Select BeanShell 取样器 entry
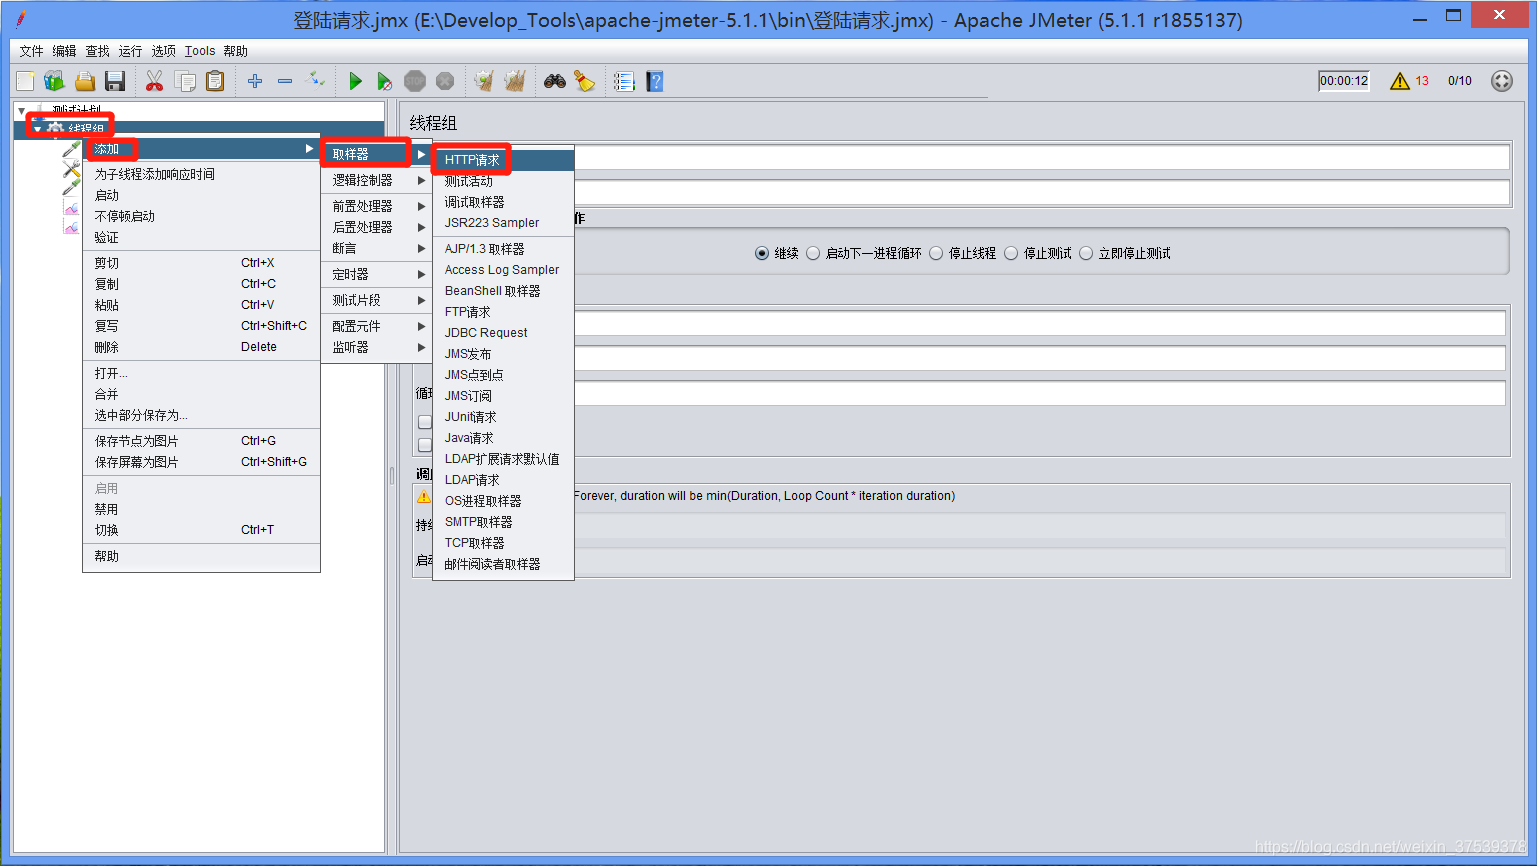 [504, 291]
